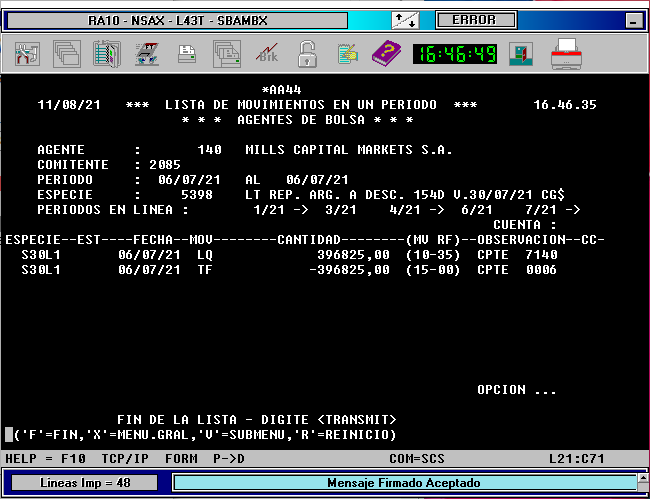Click the period 7/21 ->

tap(553, 210)
